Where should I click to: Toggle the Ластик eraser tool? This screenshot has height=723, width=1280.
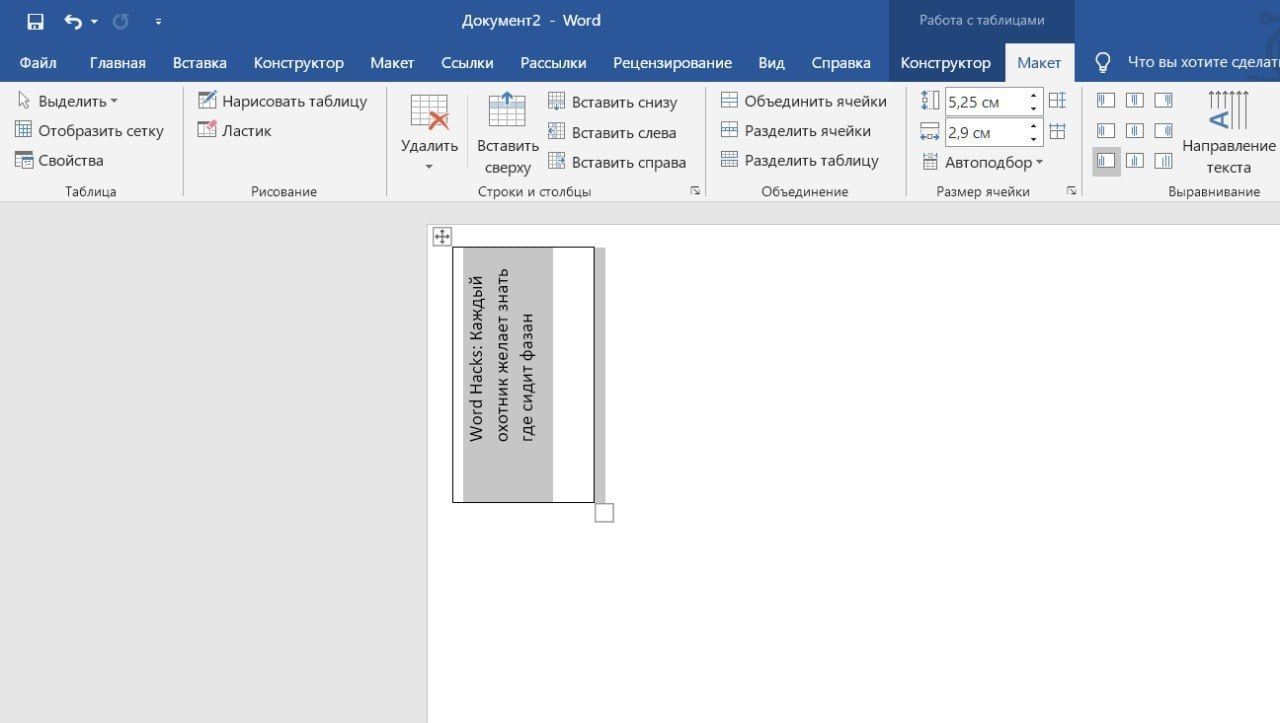pos(234,130)
